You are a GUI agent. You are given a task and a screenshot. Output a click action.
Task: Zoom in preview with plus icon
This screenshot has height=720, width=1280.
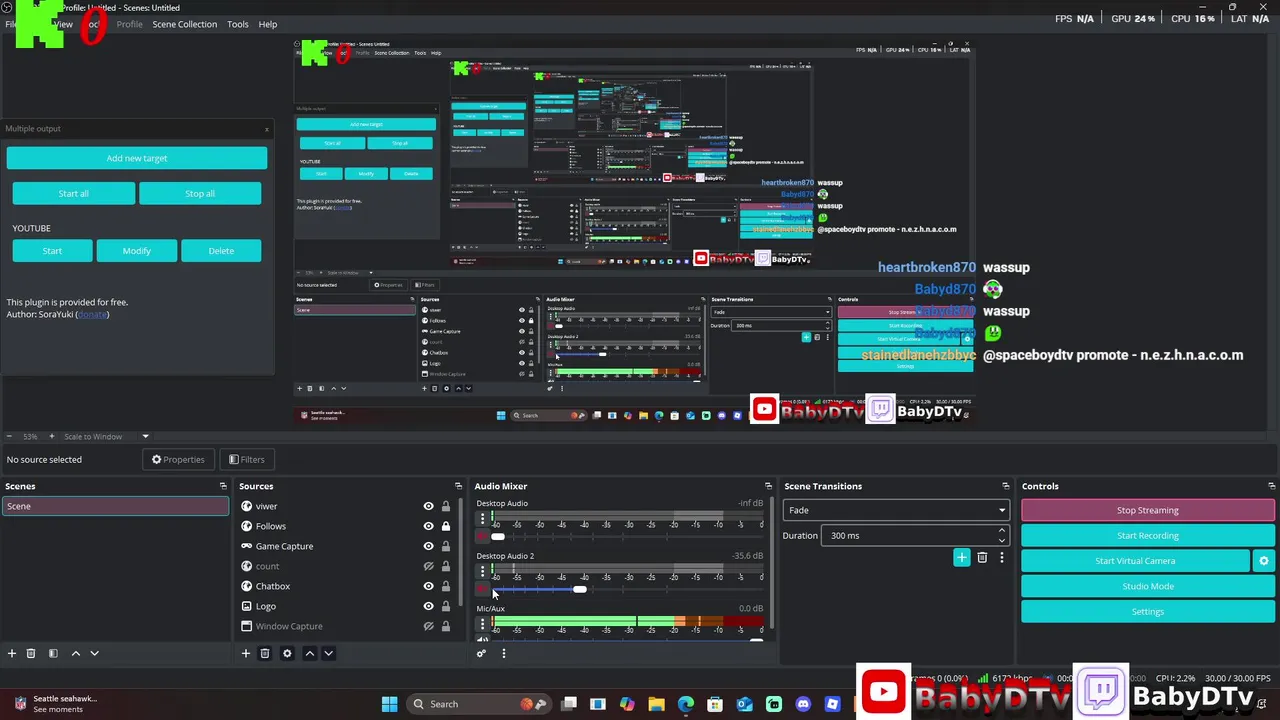pos(52,436)
